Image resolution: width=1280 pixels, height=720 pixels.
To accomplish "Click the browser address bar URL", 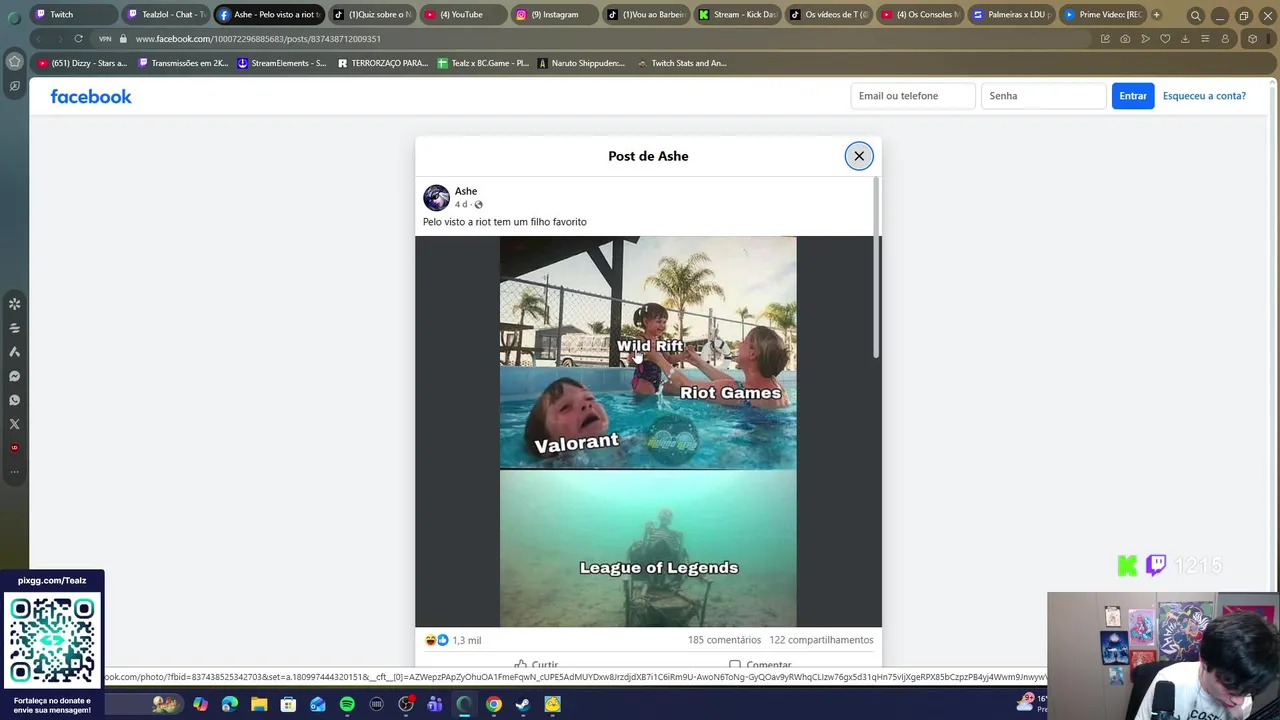I will 258,39.
